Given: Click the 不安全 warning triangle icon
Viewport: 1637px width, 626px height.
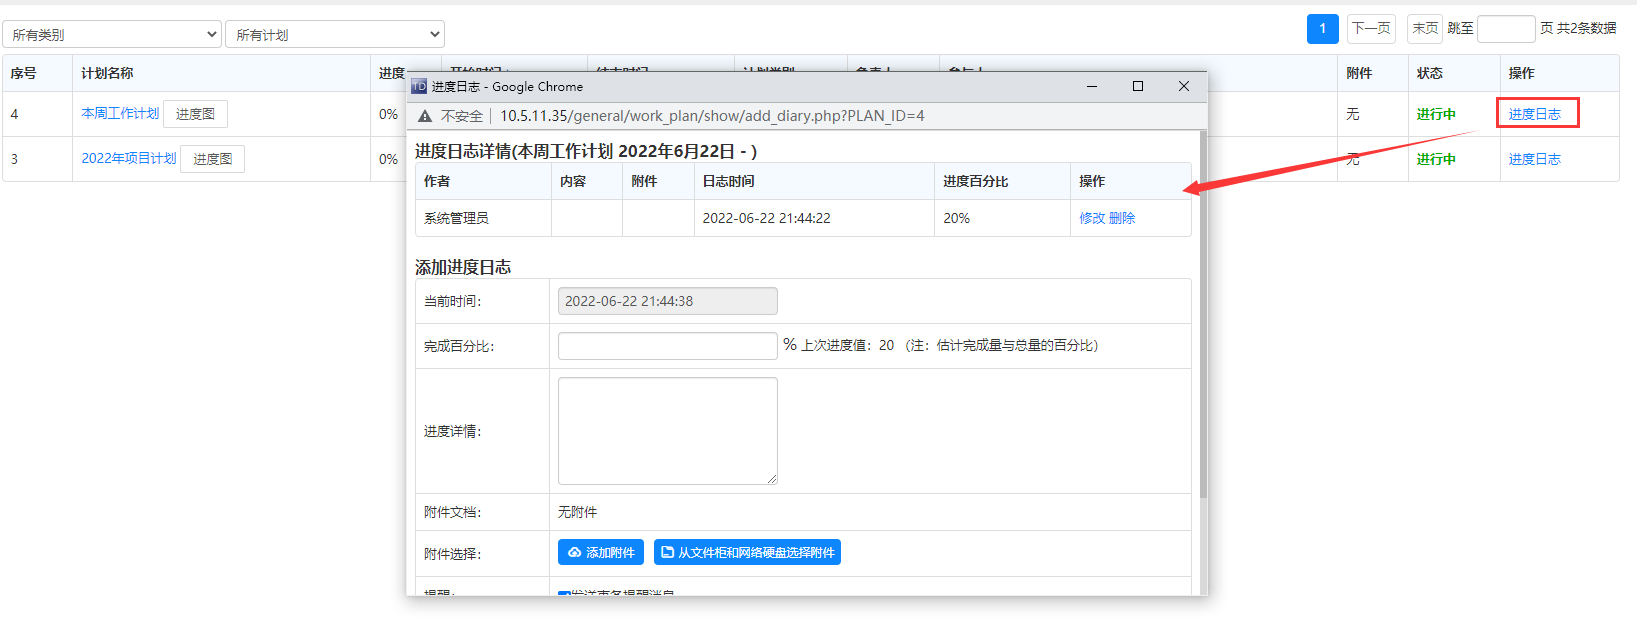Looking at the screenshot, I should [425, 116].
